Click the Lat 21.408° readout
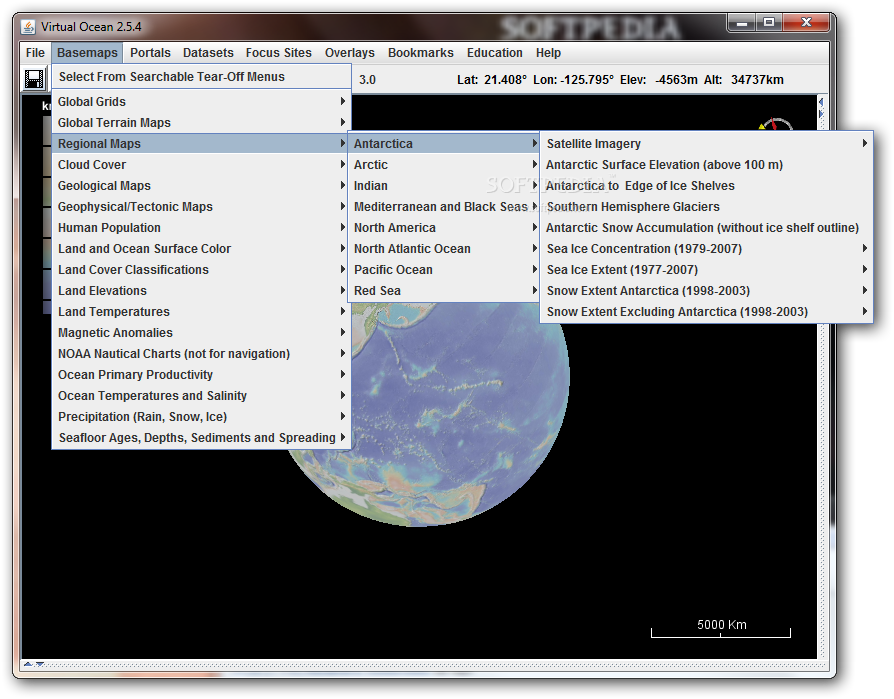The height and width of the screenshot is (699, 894). 491,80
